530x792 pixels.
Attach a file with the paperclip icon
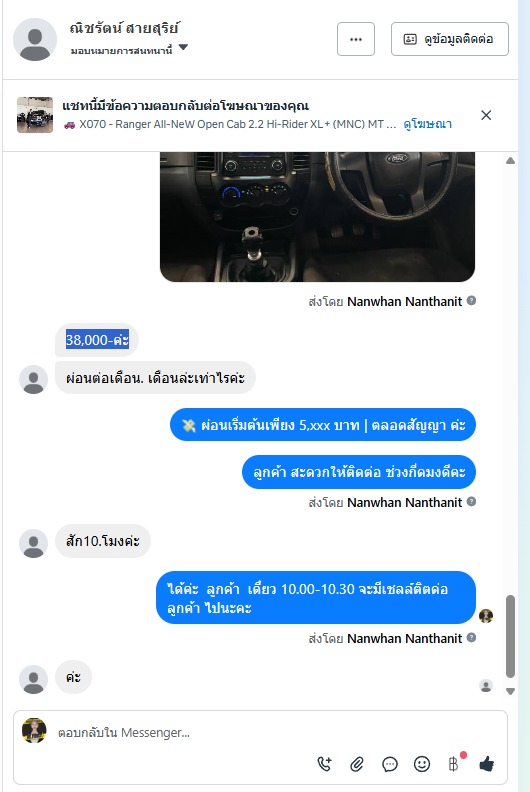[x=357, y=764]
